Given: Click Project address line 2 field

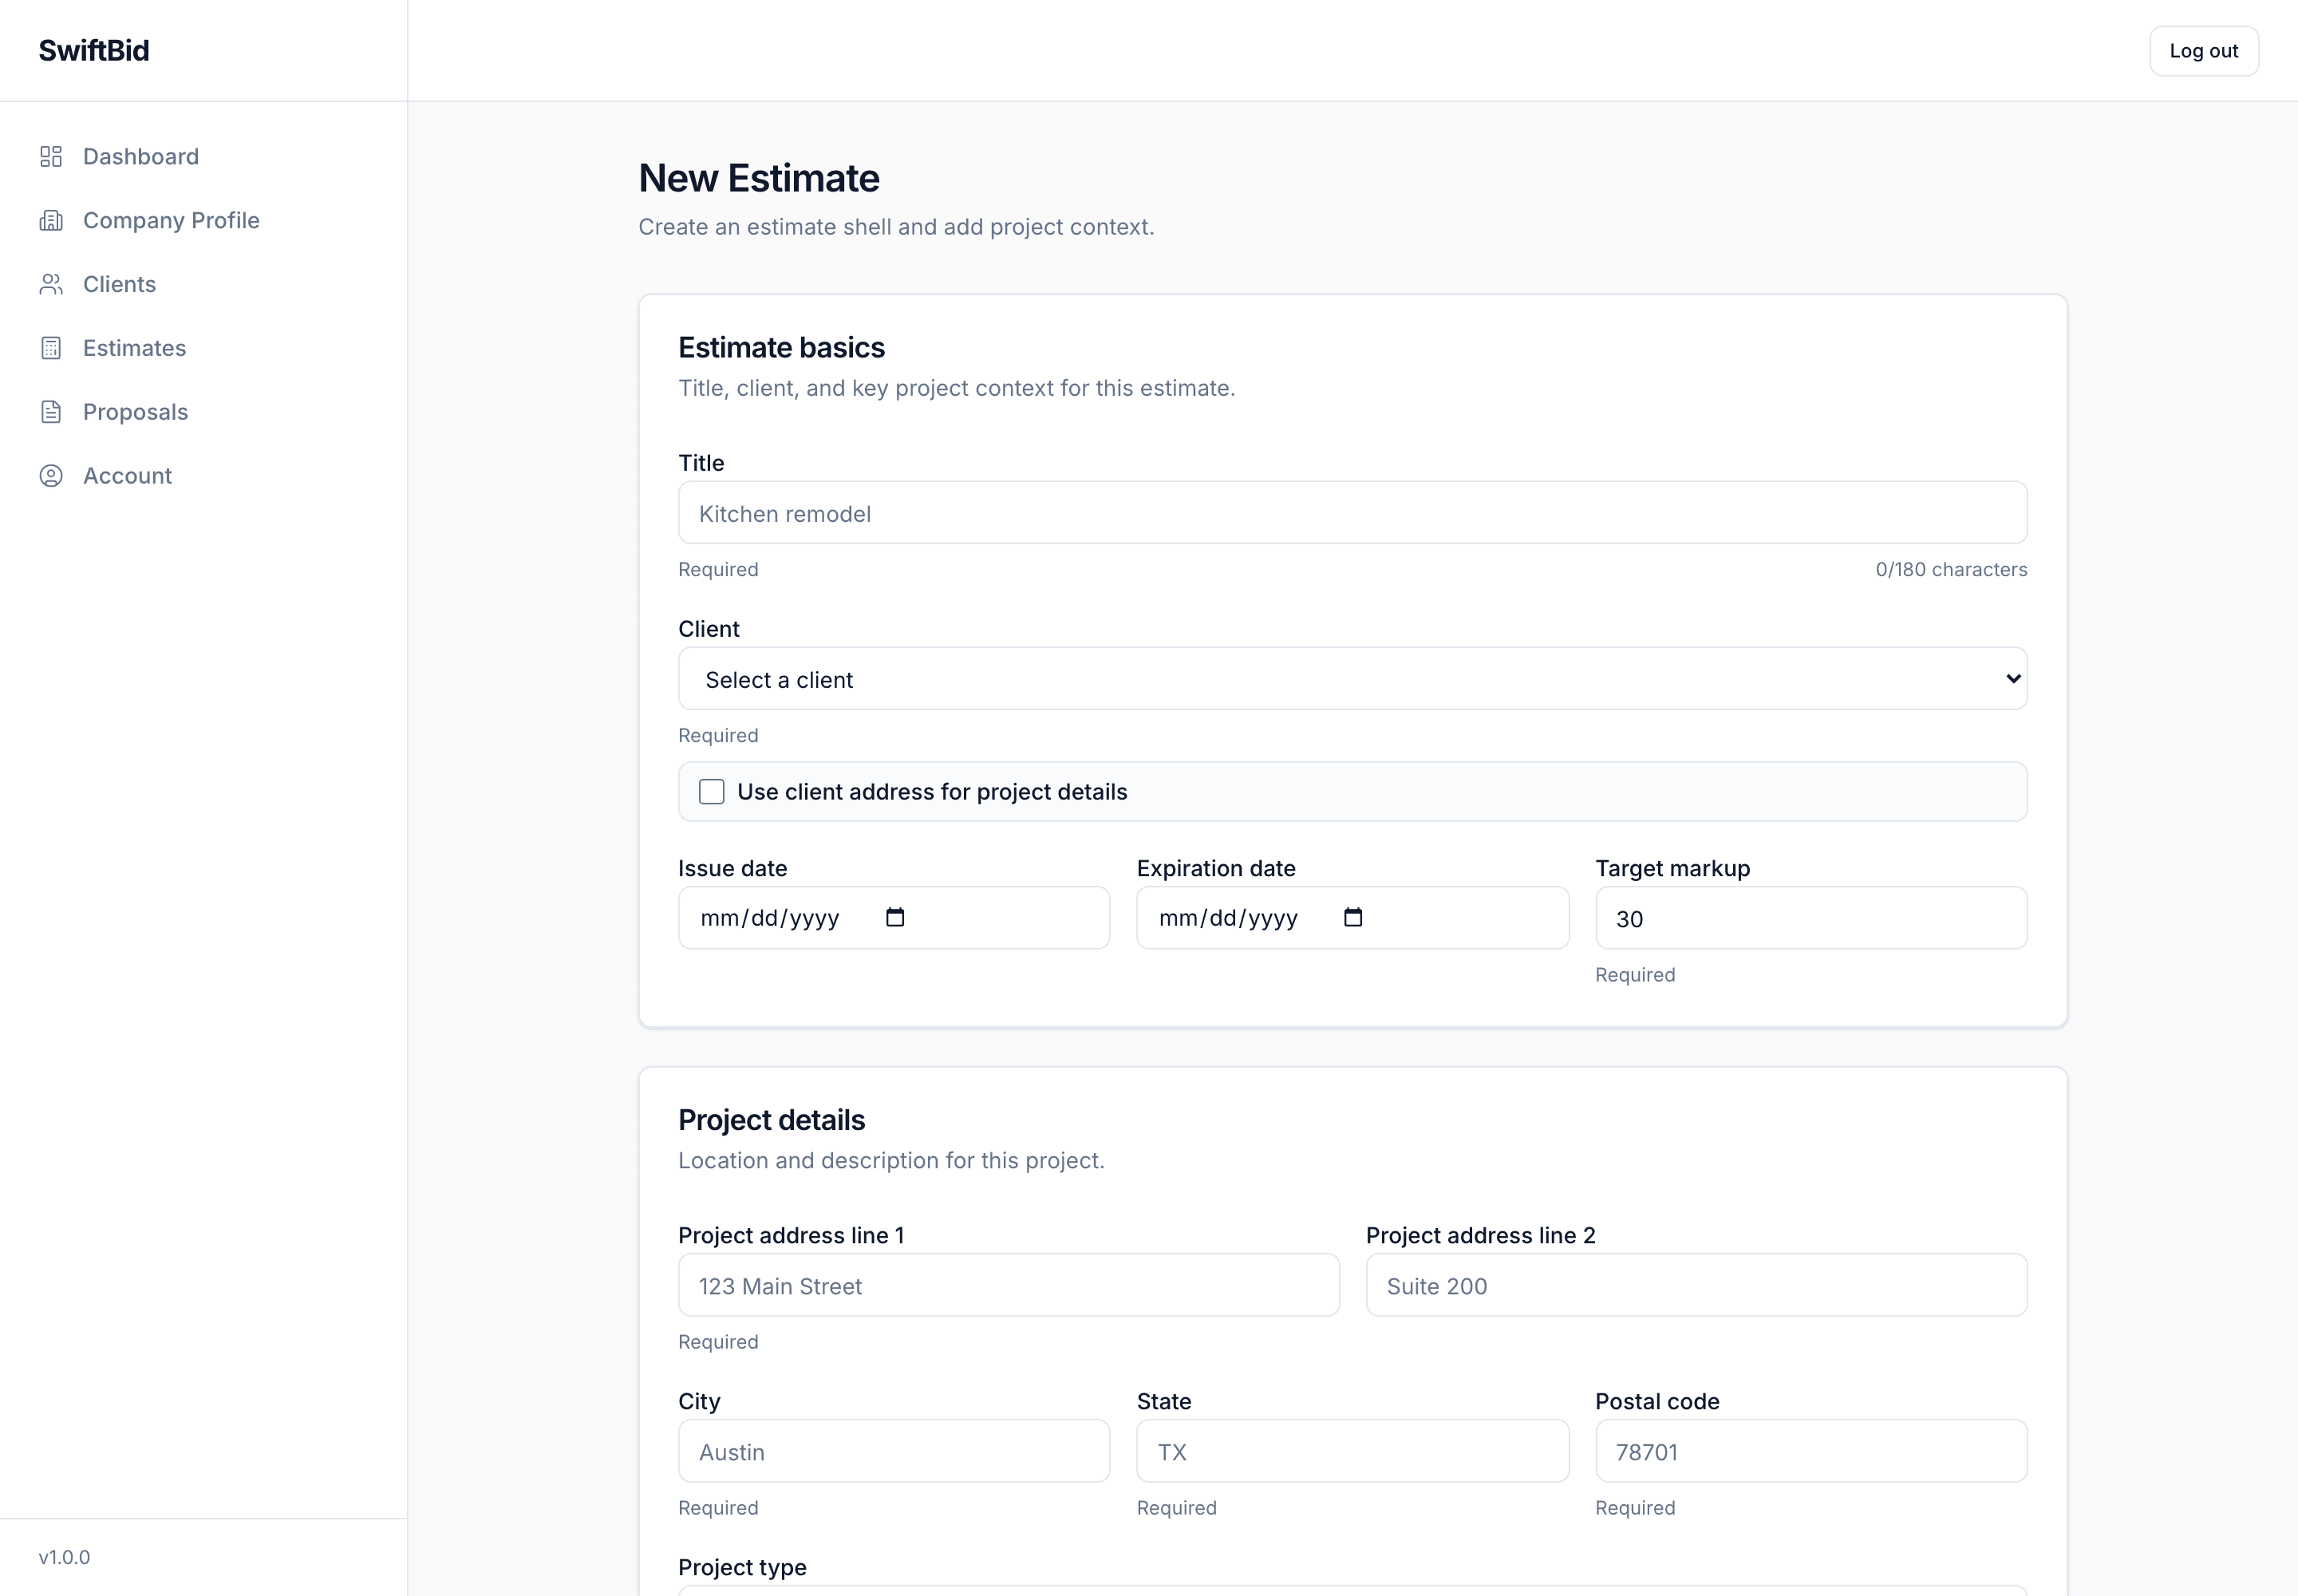Looking at the screenshot, I should [1696, 1285].
